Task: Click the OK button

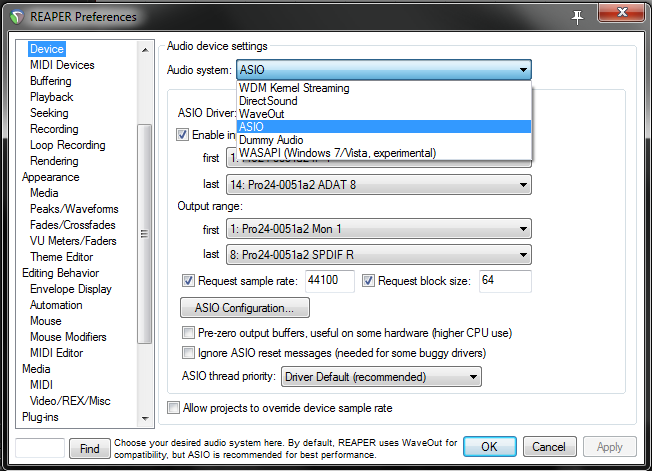Action: (489, 446)
